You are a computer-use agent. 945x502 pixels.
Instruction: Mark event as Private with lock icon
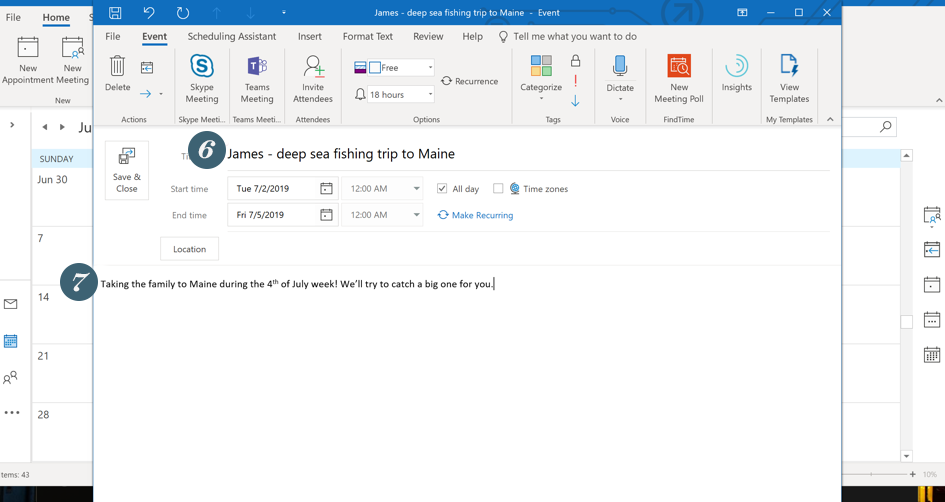point(575,61)
